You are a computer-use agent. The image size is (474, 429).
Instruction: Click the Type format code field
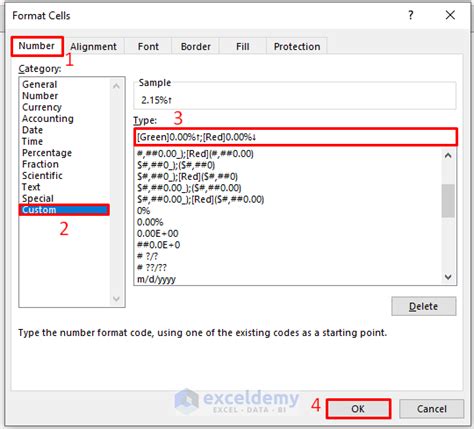[295, 137]
